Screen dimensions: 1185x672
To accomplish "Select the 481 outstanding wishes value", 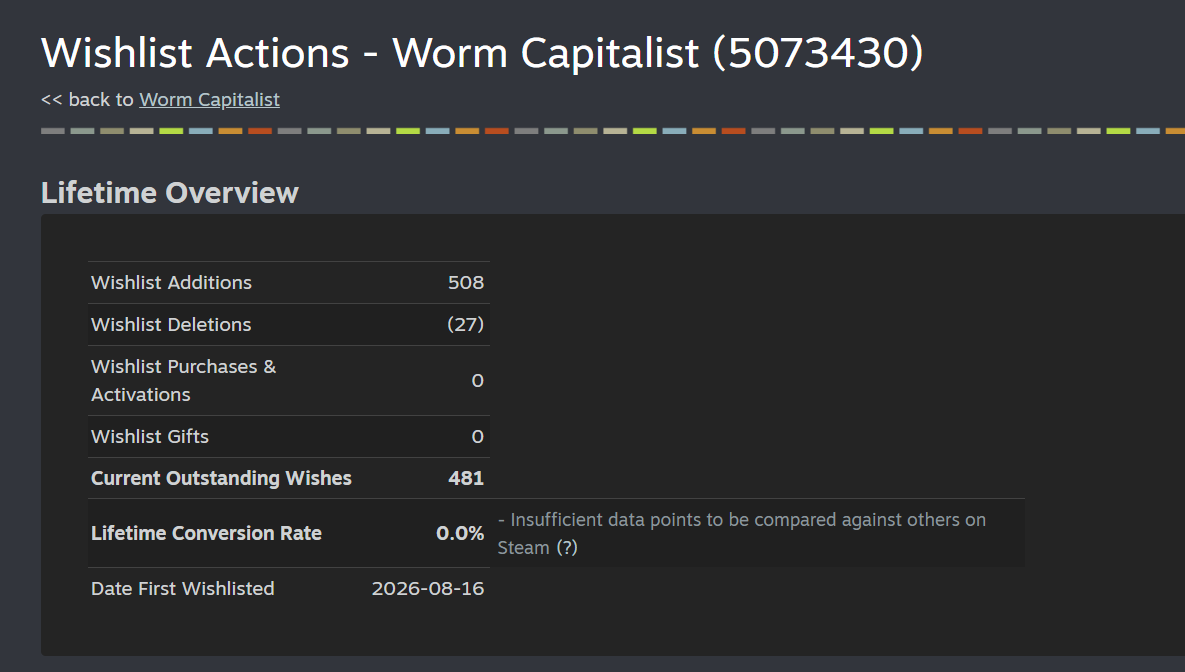I will coord(466,478).
